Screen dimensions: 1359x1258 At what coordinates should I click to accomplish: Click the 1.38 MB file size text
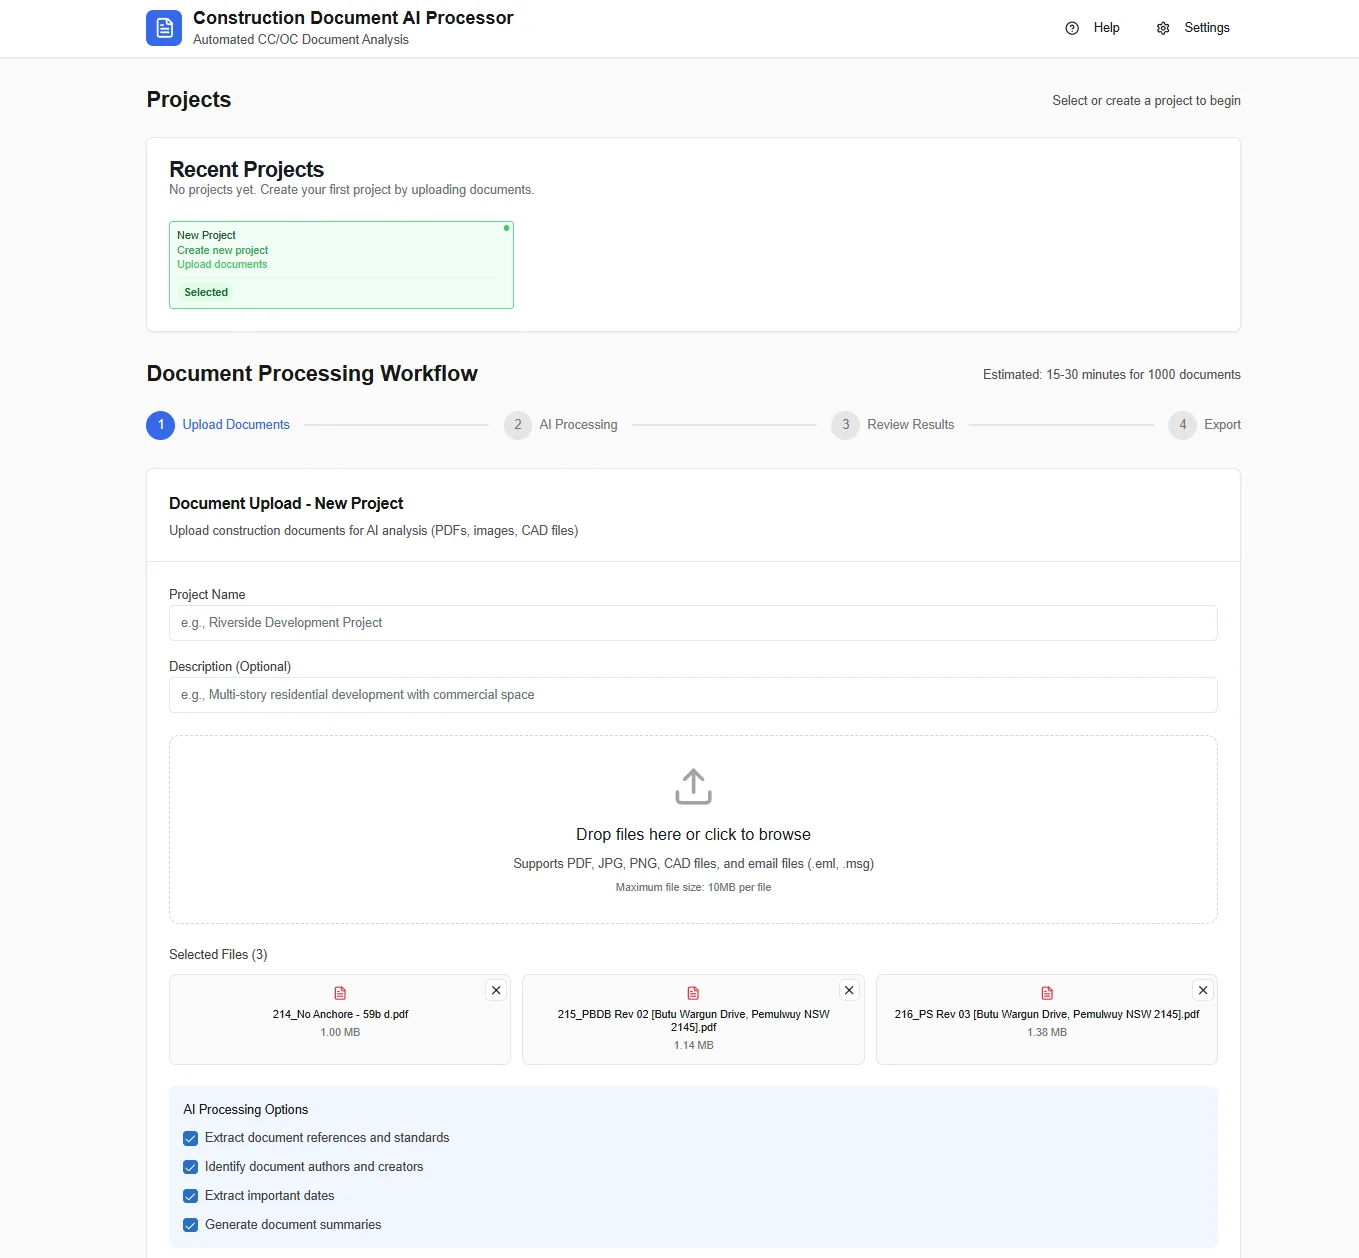[x=1047, y=1032]
